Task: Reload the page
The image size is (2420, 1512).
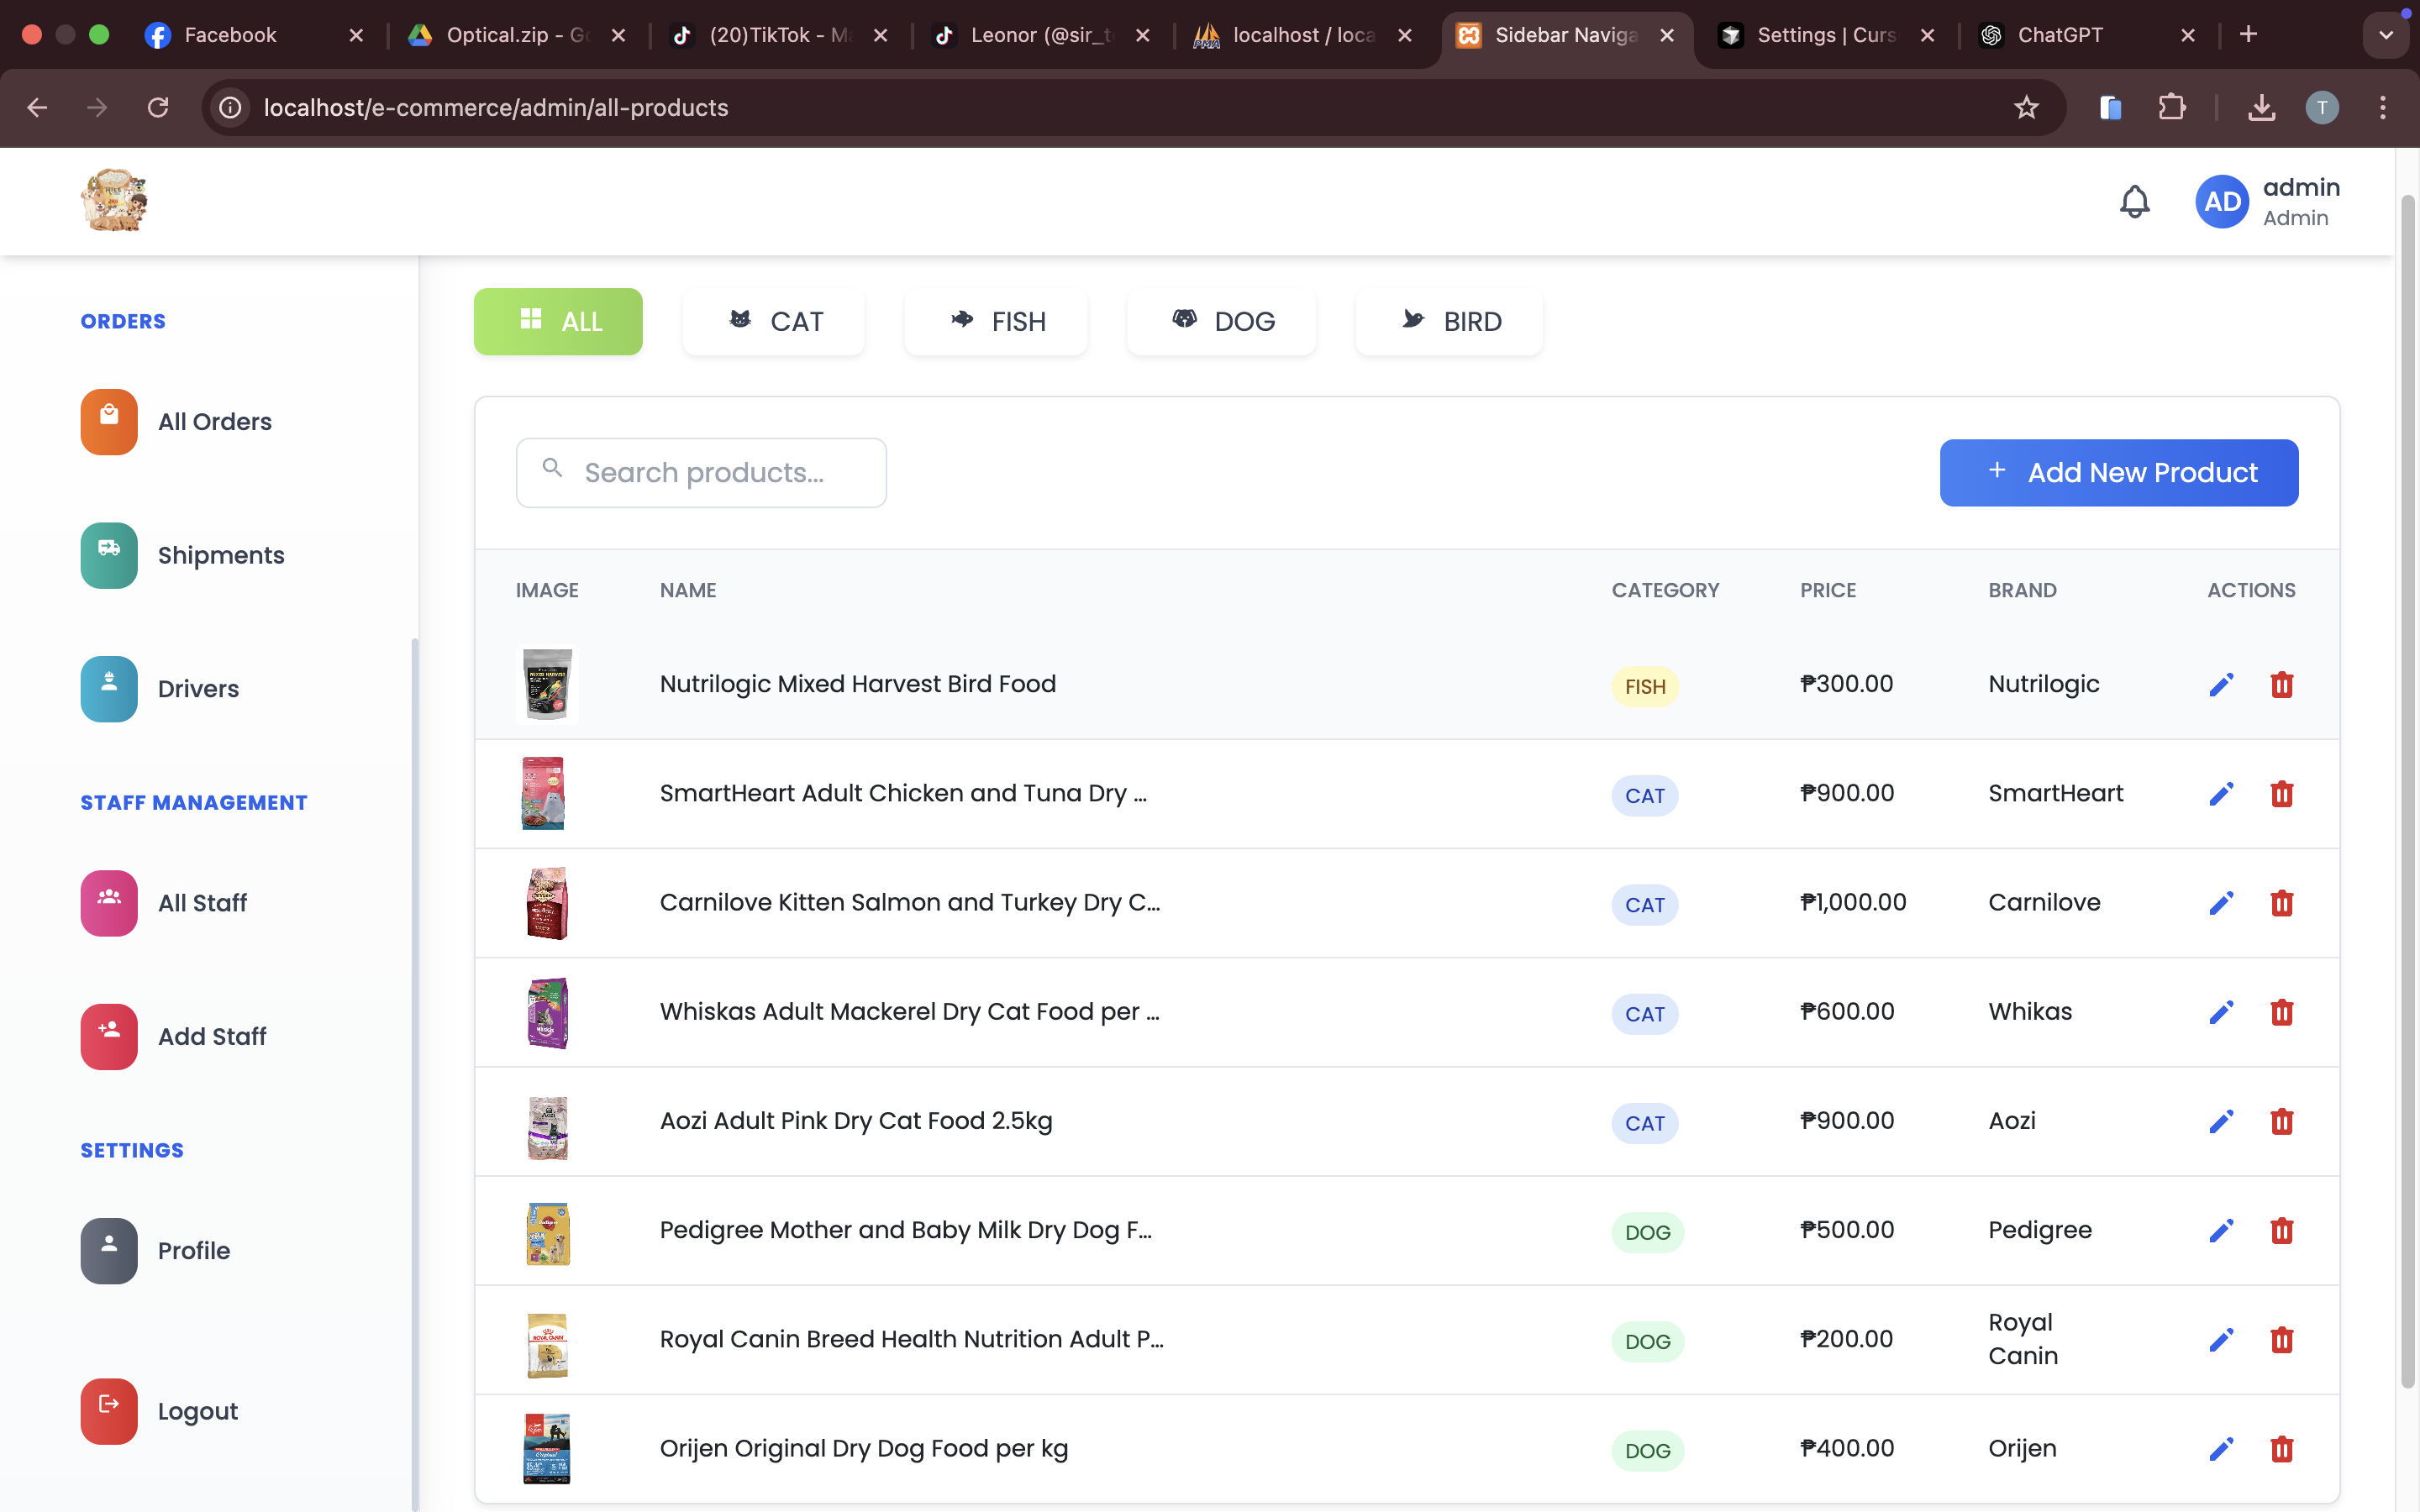Action: 158,107
